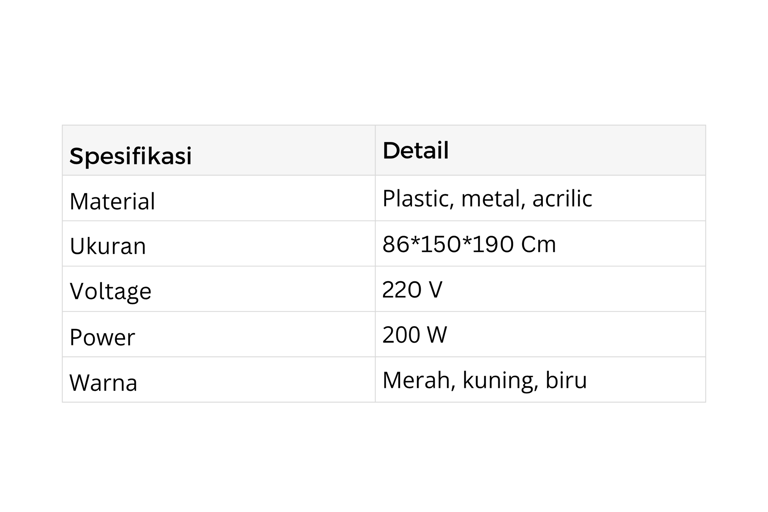Click the word biru in Warna details
Image resolution: width=768 pixels, height=512 pixels.
(x=566, y=380)
